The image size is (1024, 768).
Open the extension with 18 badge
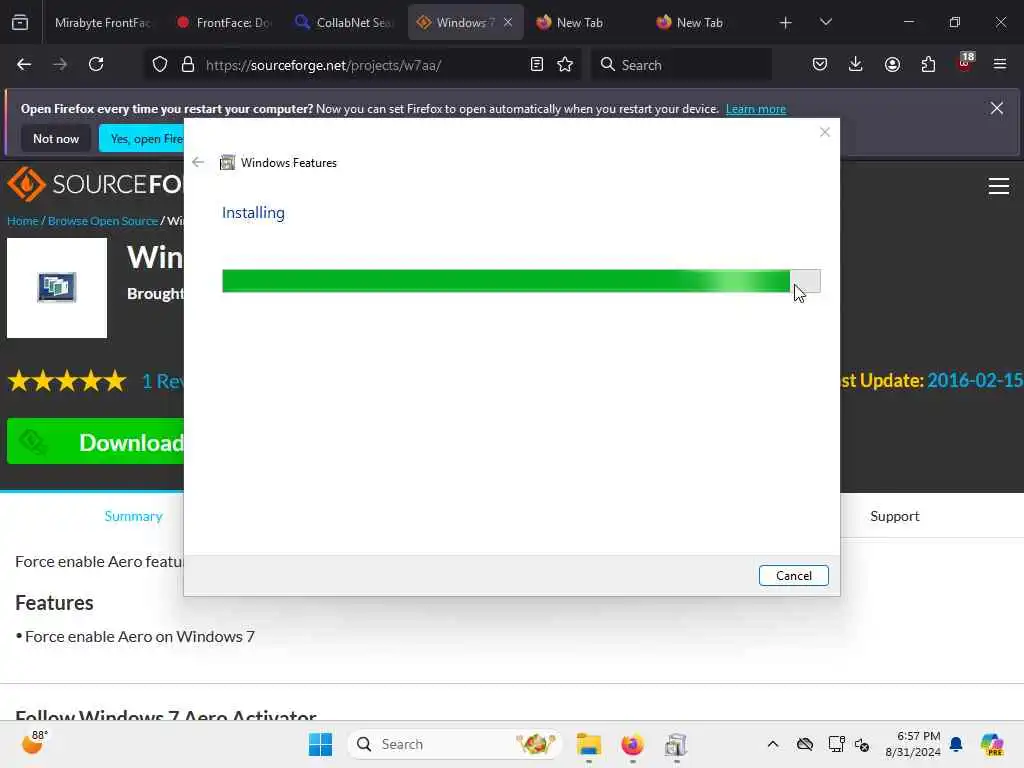tap(965, 63)
